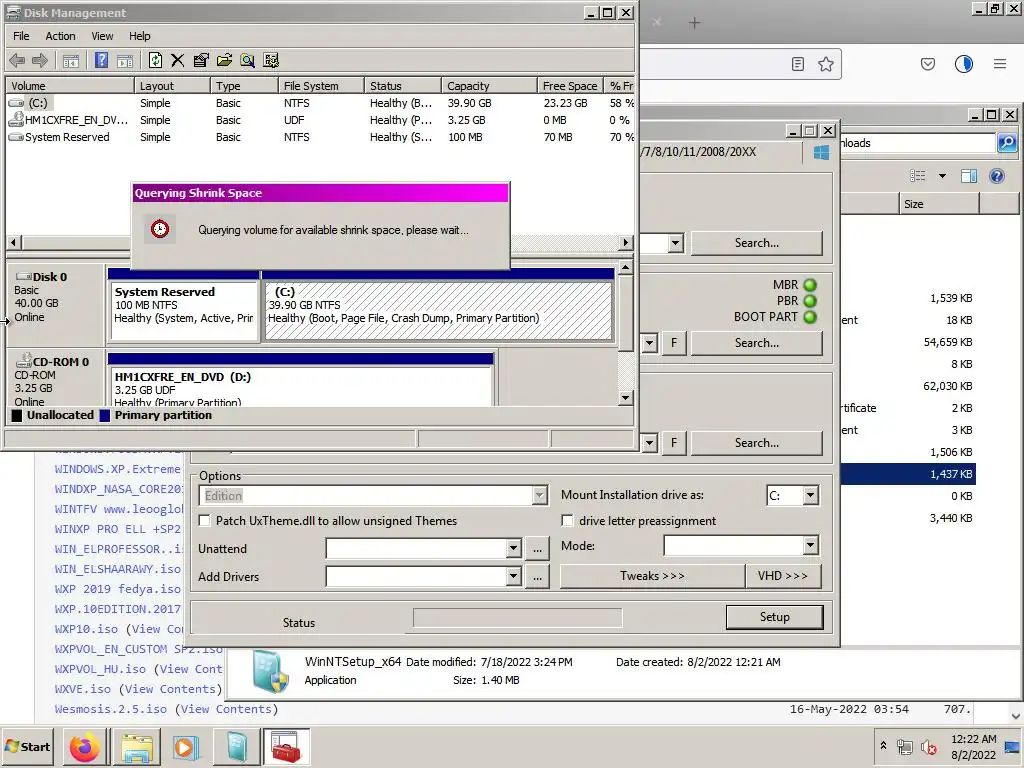Image resolution: width=1024 pixels, height=768 pixels.
Task: Sort by the Free Space column header
Action: (570, 86)
